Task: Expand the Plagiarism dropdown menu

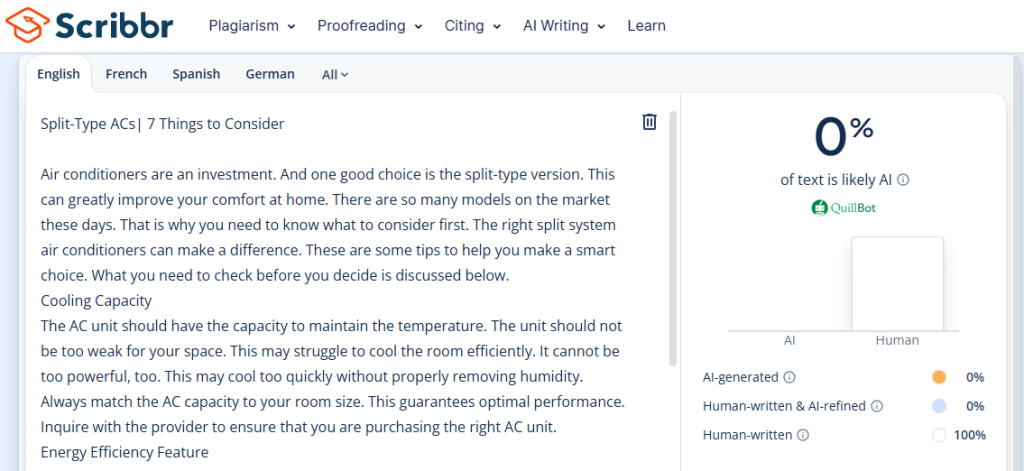Action: pos(252,26)
